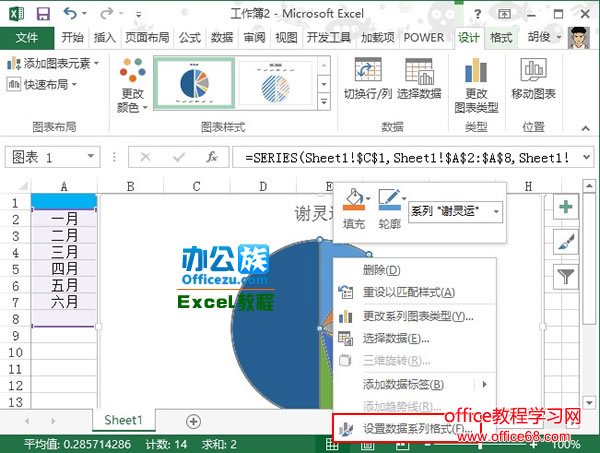Screen dimensions: 600x453
Task: Click chart styles brush button
Action: (565, 242)
